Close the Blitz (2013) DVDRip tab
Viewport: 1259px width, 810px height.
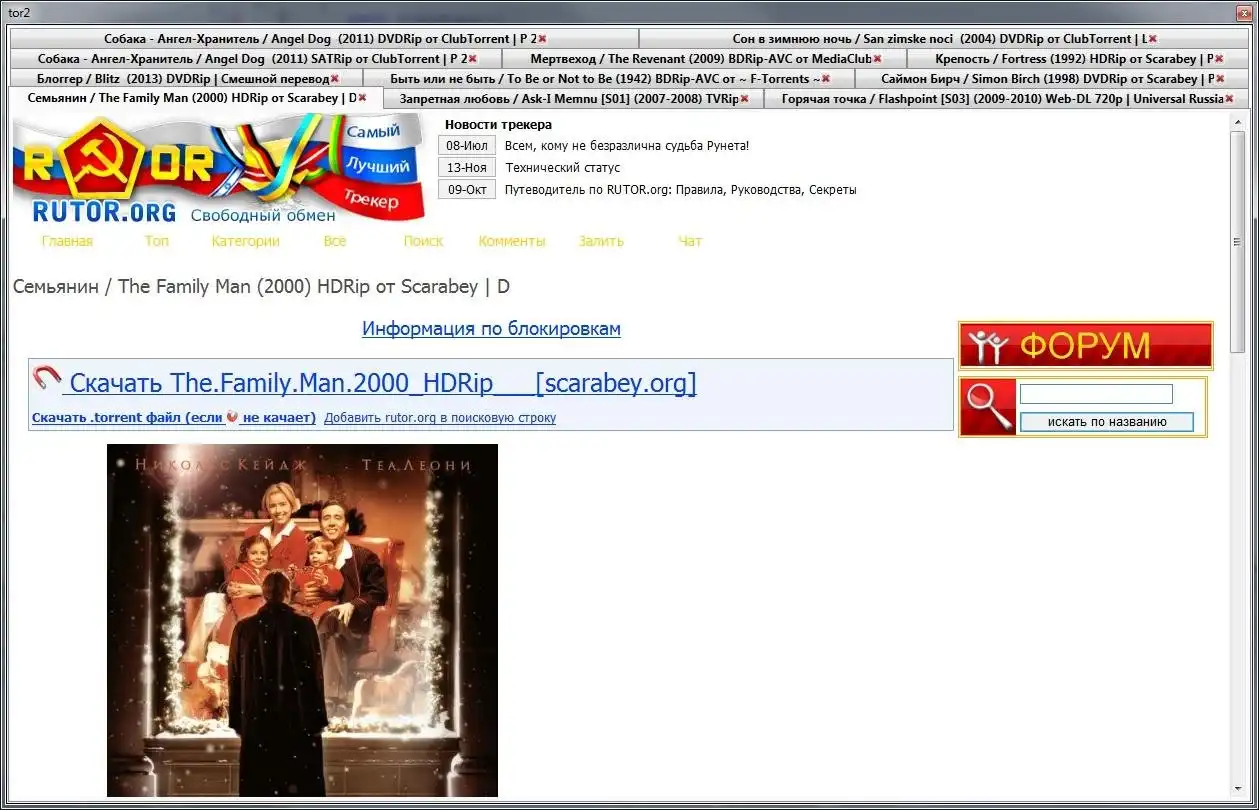(334, 79)
